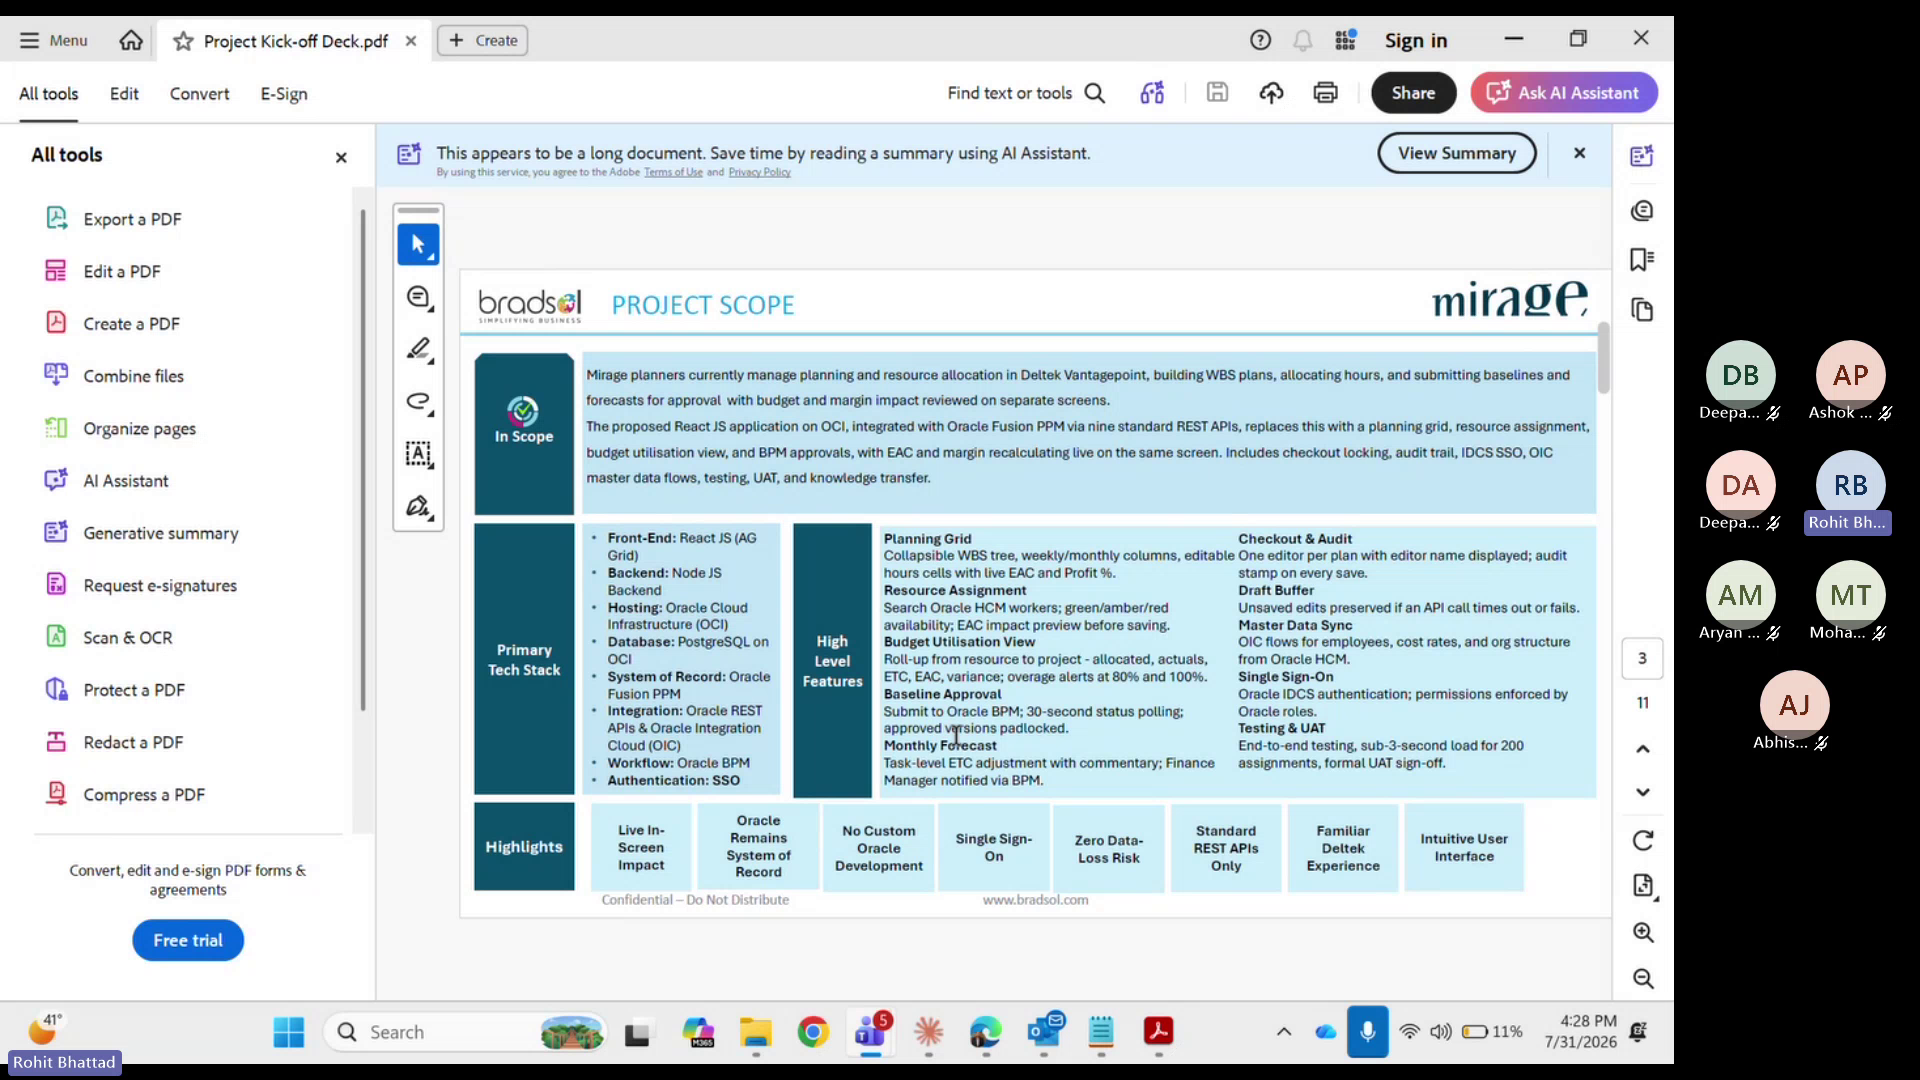Open the Comments right panel icon
Viewport: 1920px width, 1080px height.
click(1642, 211)
